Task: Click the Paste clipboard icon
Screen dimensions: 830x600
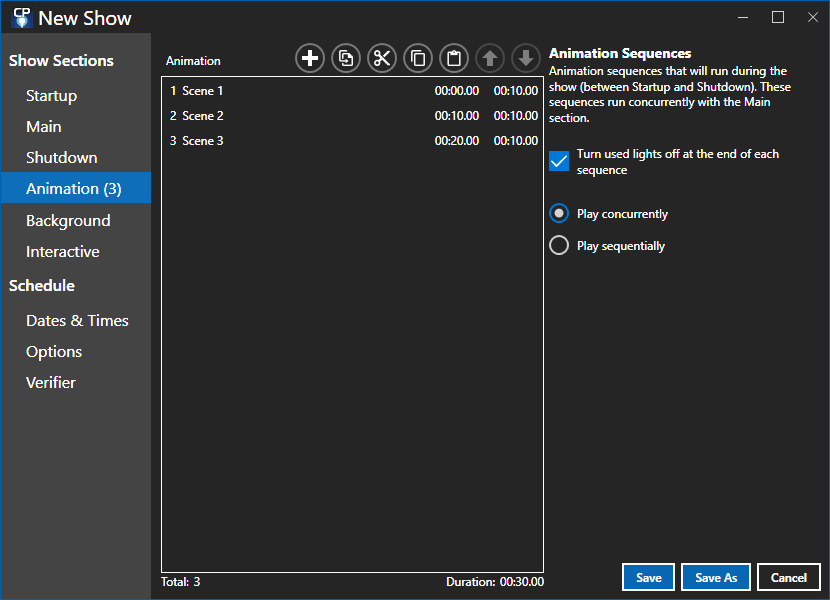Action: tap(454, 58)
